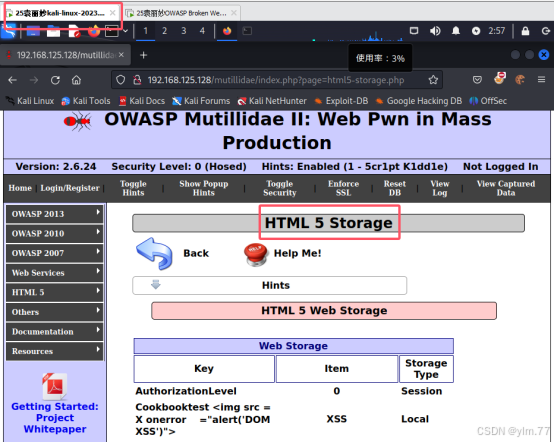This screenshot has height=442, width=554.
Task: Launch Firefox from the Kali panel launcher
Action: [x=94, y=31]
